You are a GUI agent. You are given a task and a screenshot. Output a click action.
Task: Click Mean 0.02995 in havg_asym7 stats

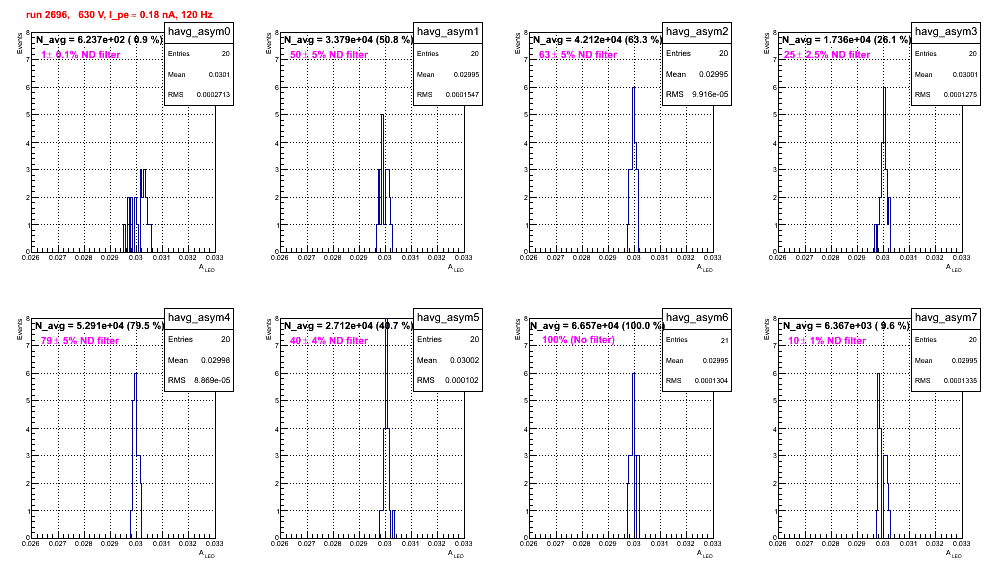click(x=946, y=360)
